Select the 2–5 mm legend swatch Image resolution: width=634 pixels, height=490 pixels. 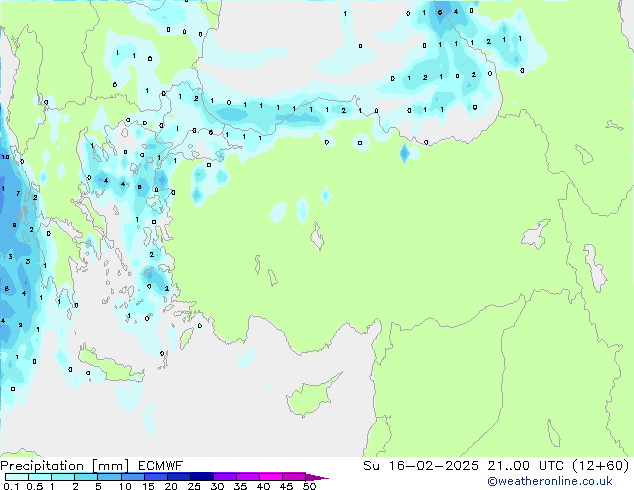tap(86, 477)
